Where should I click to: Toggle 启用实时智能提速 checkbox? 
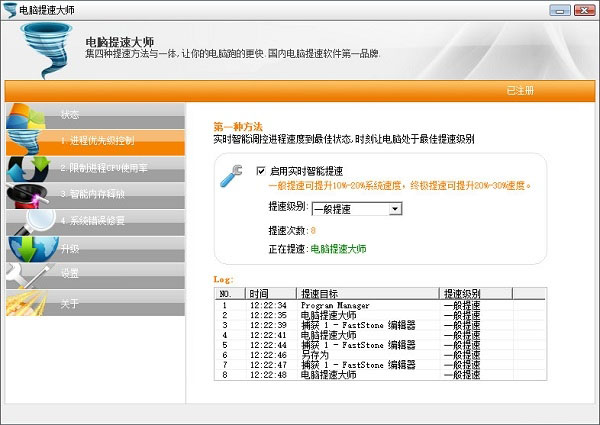(261, 171)
